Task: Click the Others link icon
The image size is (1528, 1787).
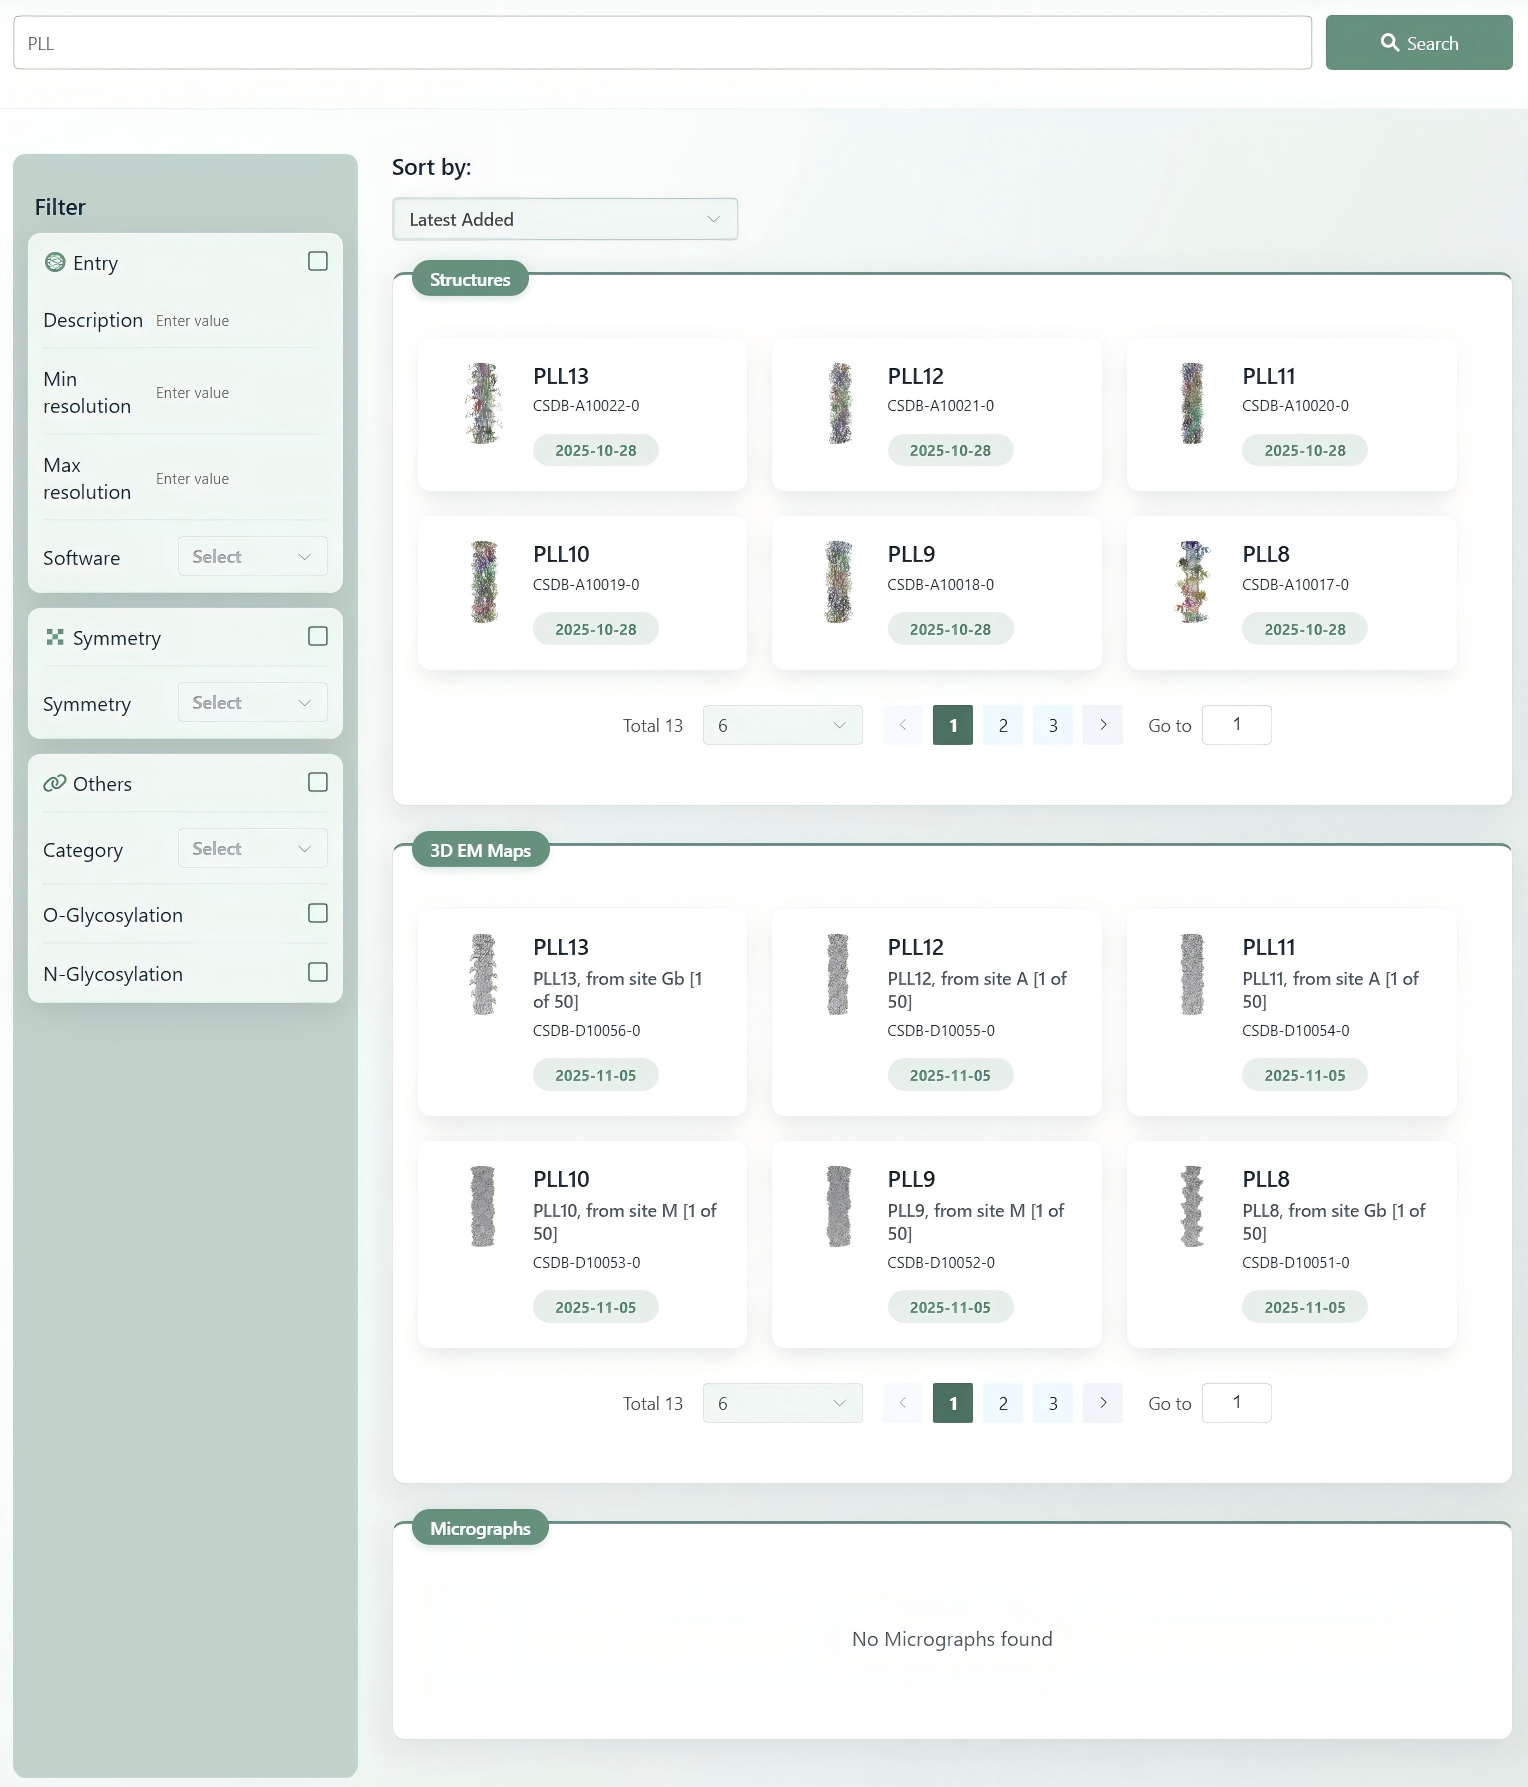Action: pyautogui.click(x=55, y=783)
